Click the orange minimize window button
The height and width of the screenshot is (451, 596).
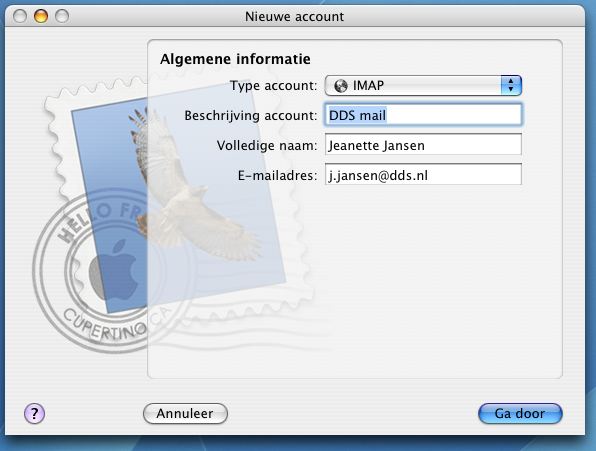tap(41, 16)
